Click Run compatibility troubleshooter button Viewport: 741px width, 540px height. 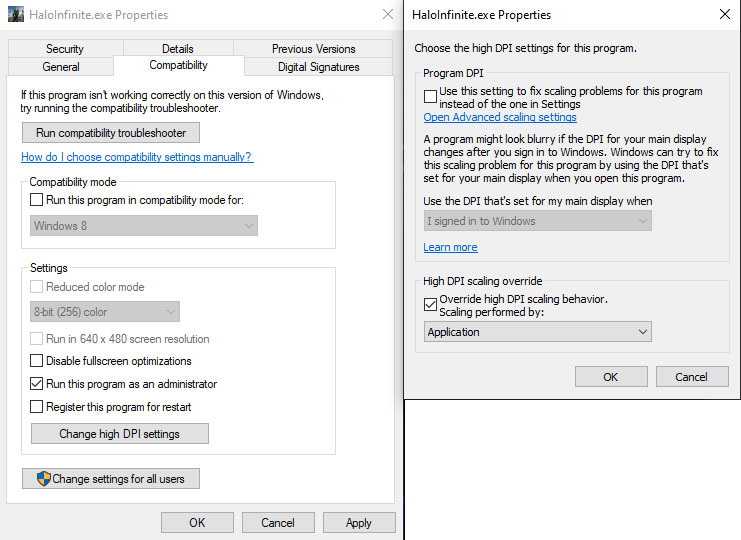point(111,133)
